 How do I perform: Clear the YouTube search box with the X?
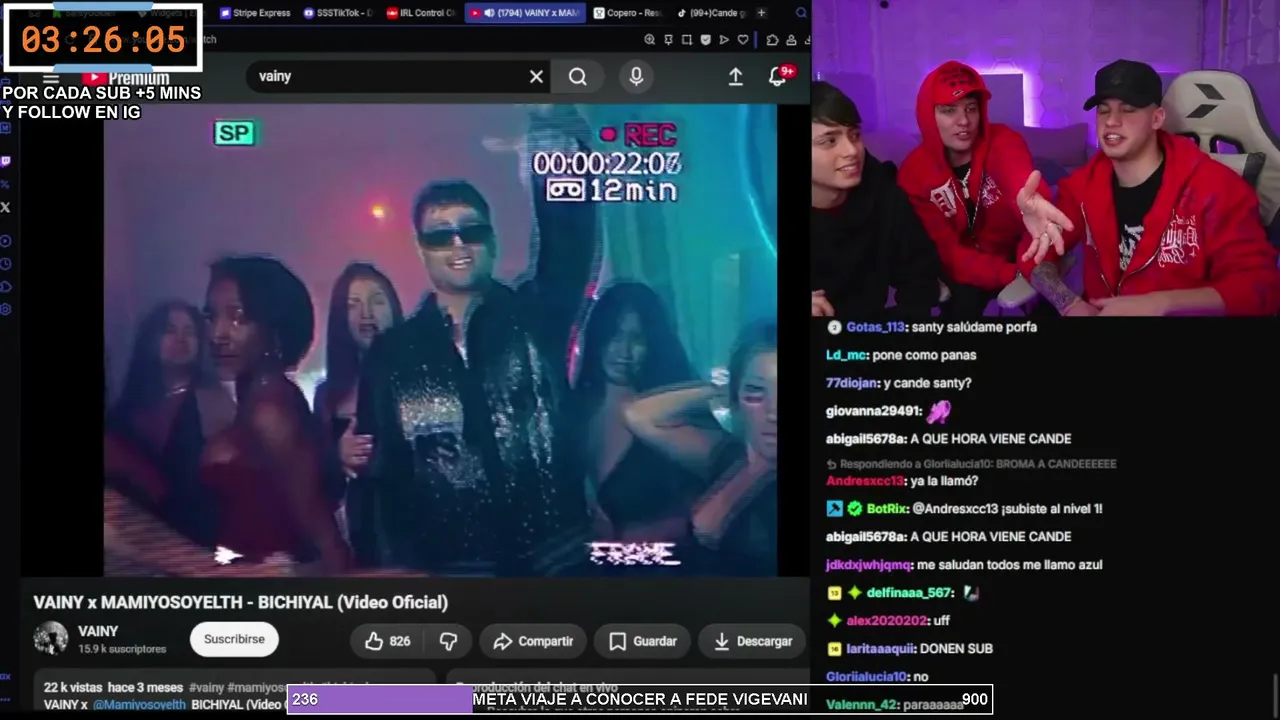click(536, 77)
